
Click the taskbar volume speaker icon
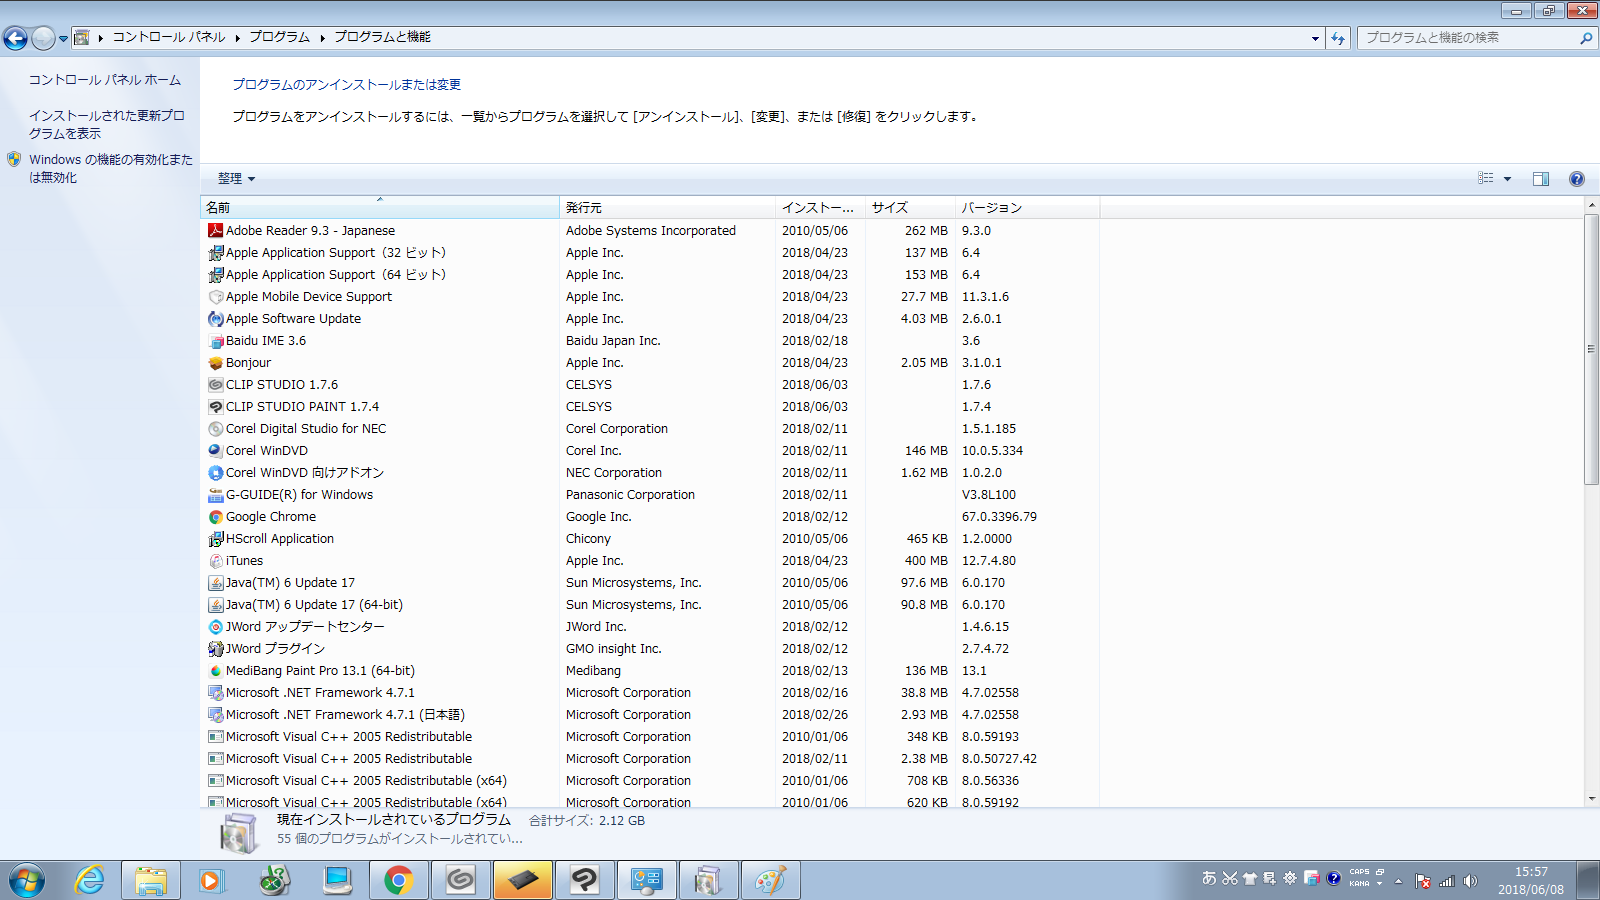pyautogui.click(x=1470, y=881)
